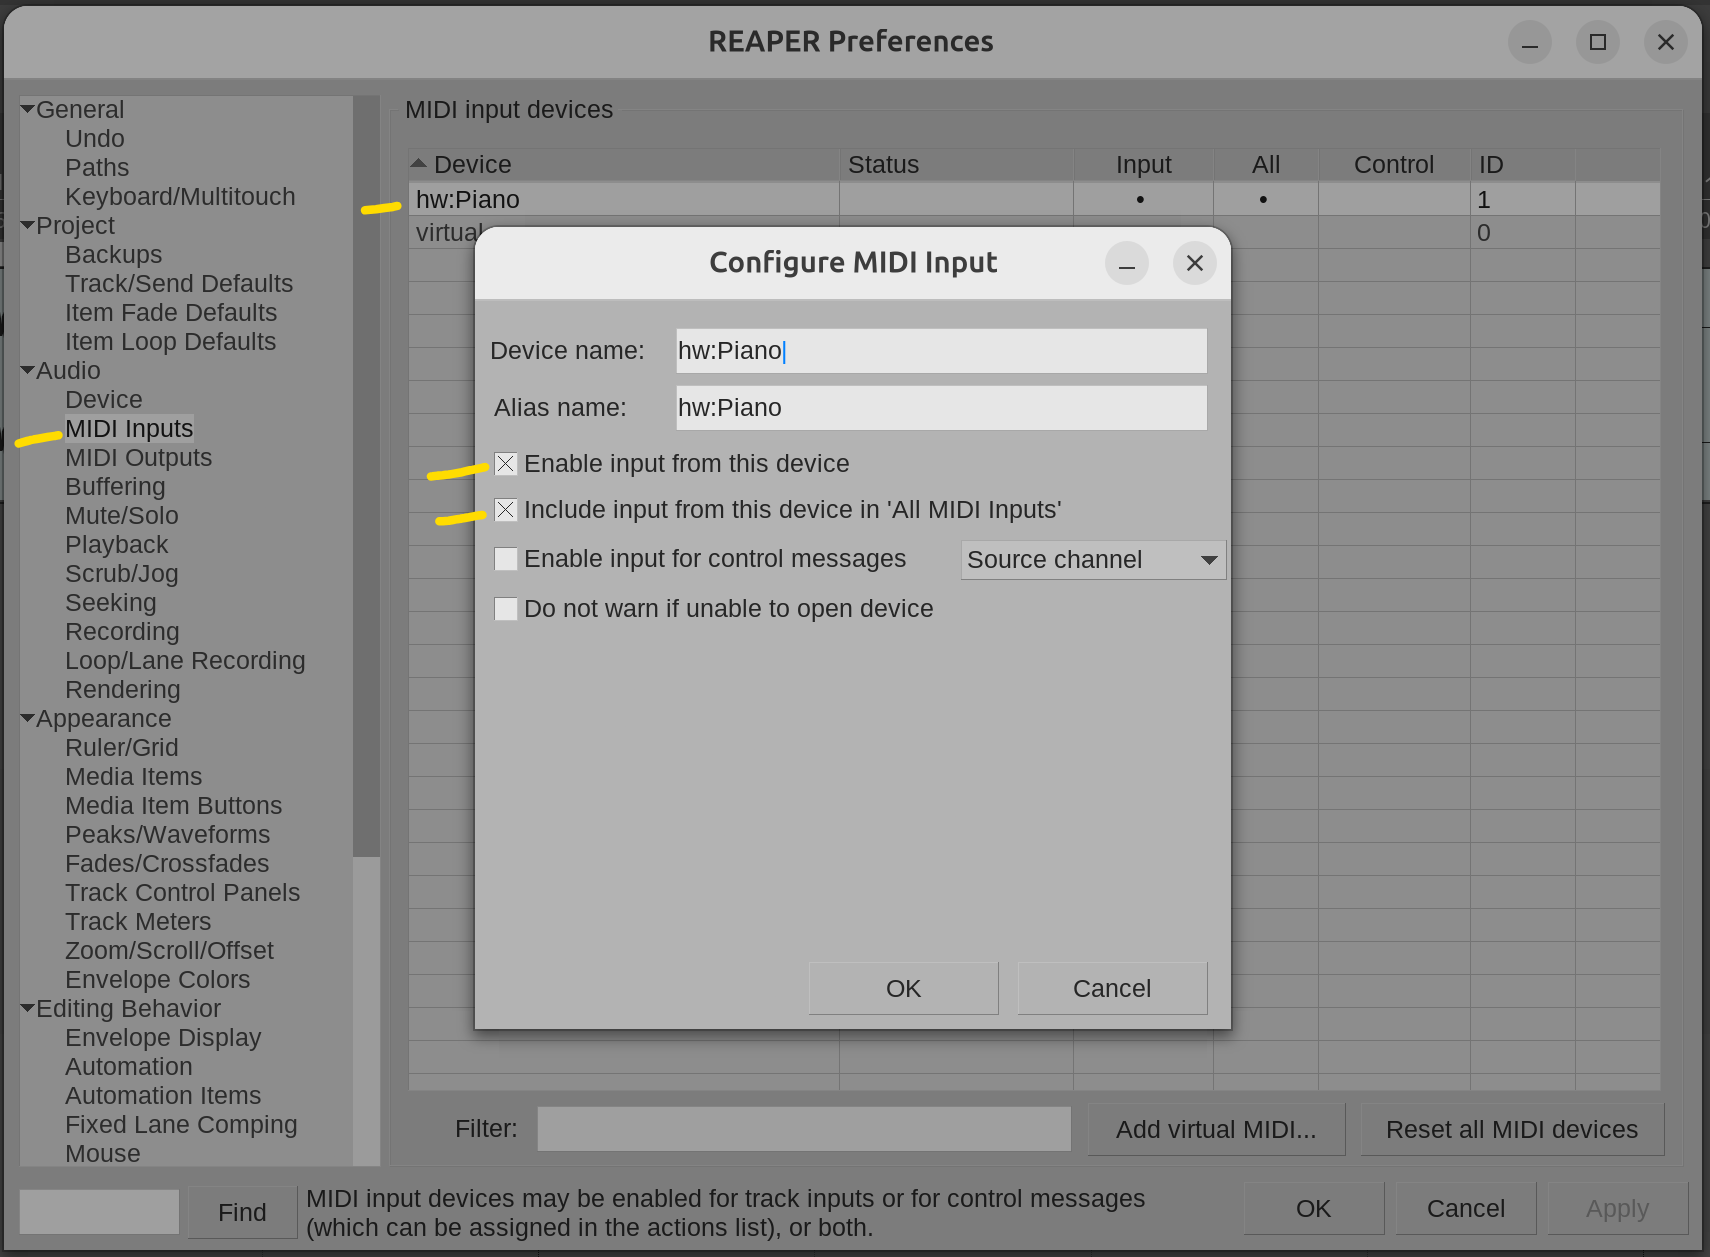Open the Source channel dropdown
The image size is (1710, 1257).
(1093, 560)
